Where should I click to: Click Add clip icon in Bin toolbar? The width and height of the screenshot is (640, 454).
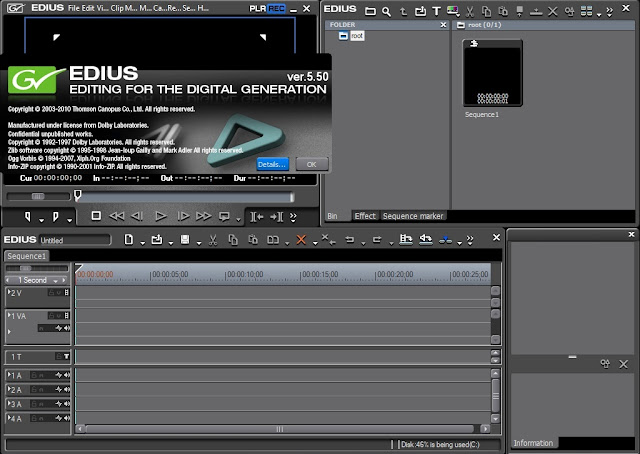[x=420, y=11]
